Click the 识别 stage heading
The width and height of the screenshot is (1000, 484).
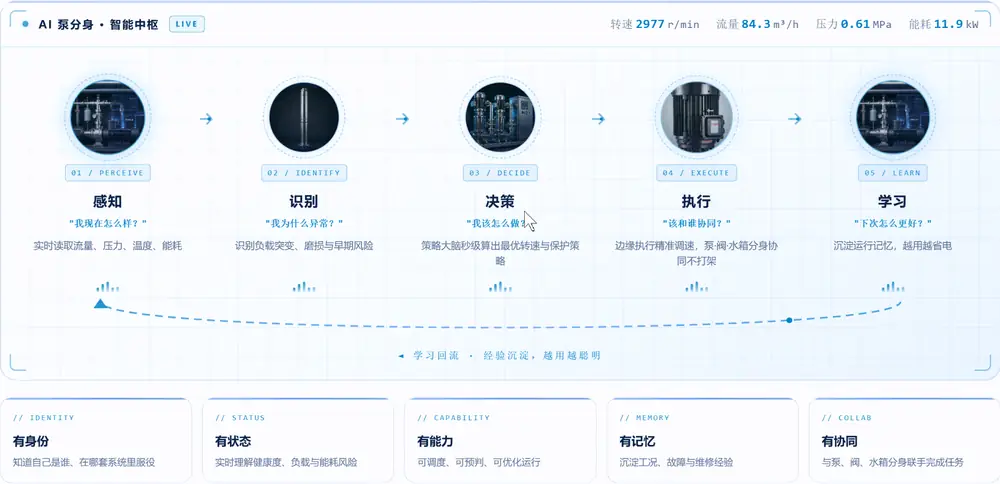tap(304, 202)
